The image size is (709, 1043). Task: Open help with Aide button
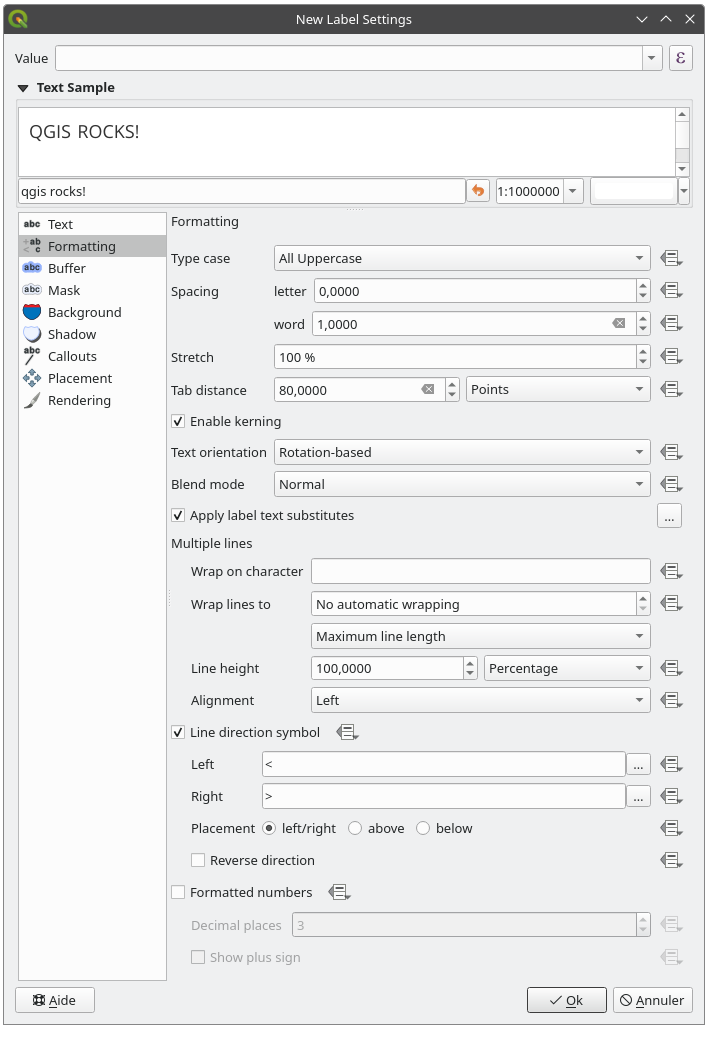tap(55, 1000)
